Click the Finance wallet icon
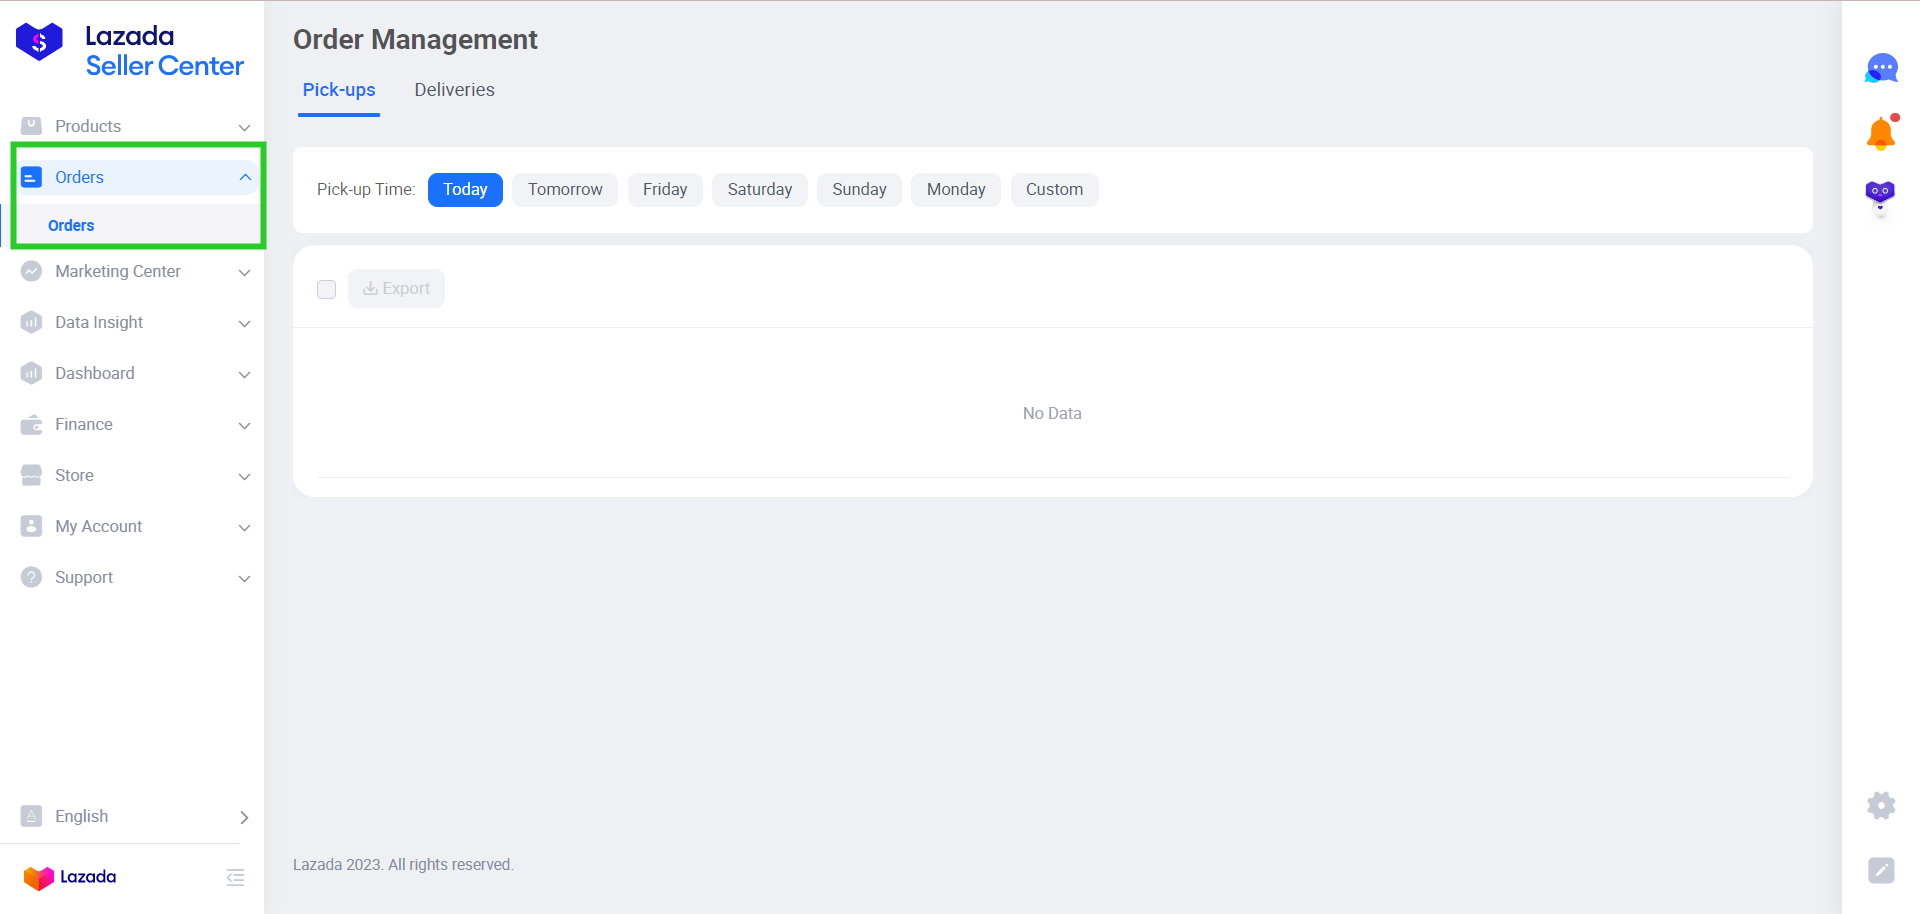1920x914 pixels. point(32,424)
